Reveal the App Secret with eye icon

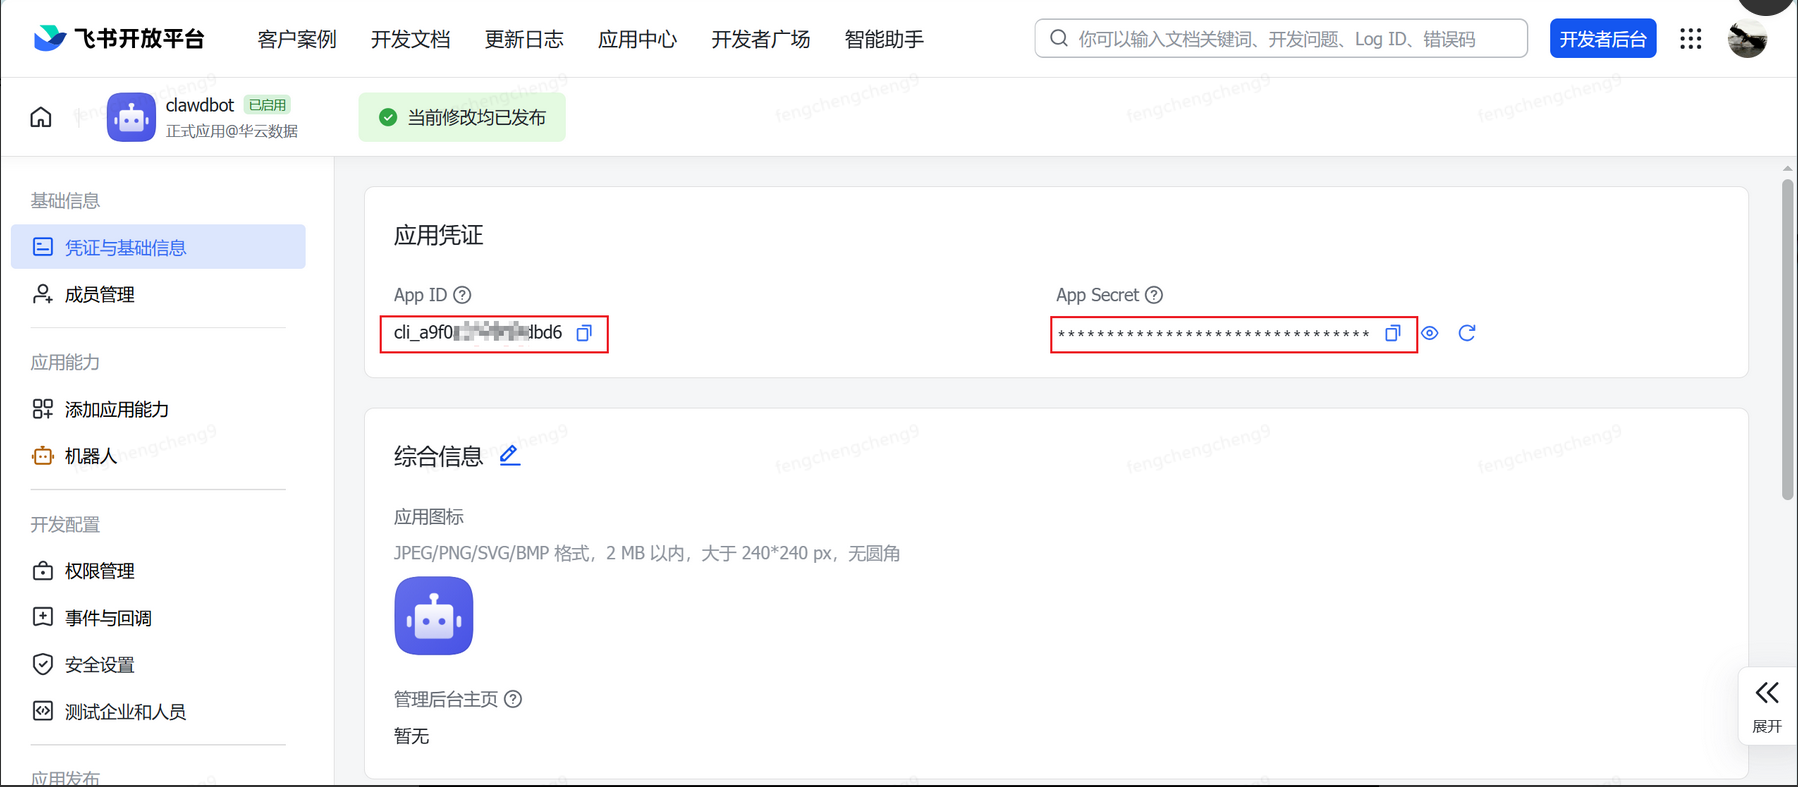click(x=1430, y=333)
